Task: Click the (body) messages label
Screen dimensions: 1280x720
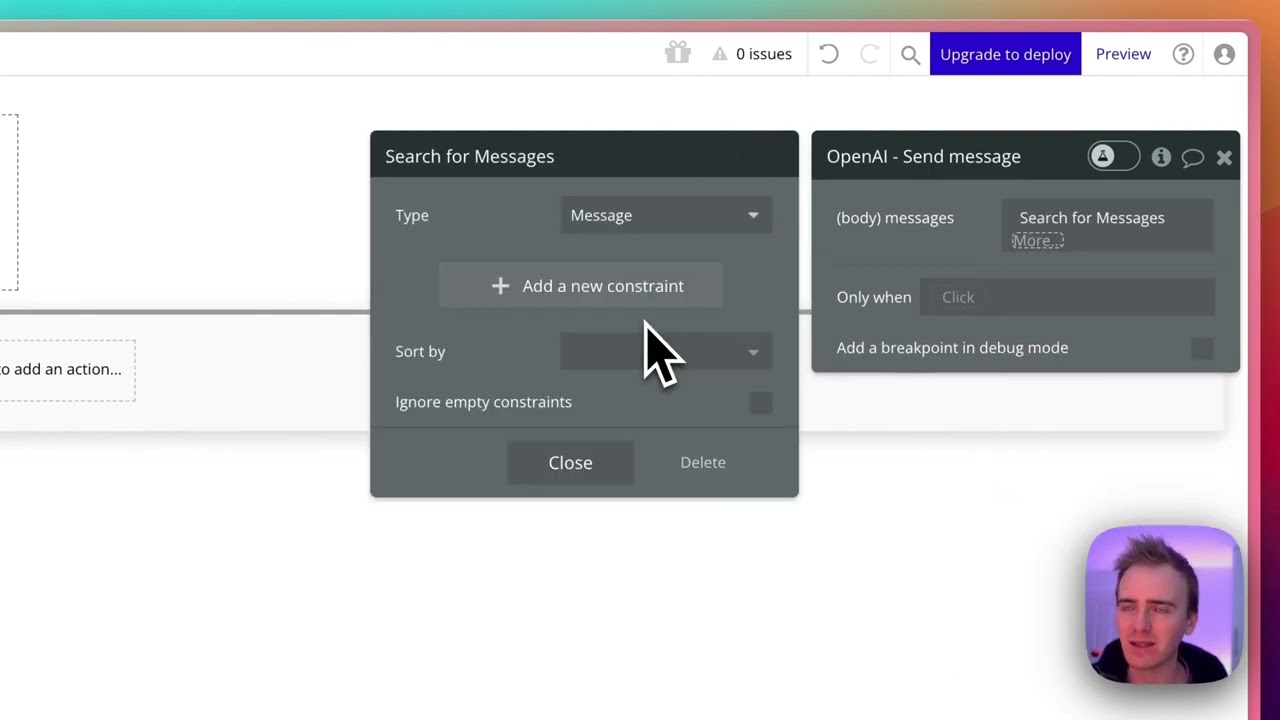Action: point(895,218)
